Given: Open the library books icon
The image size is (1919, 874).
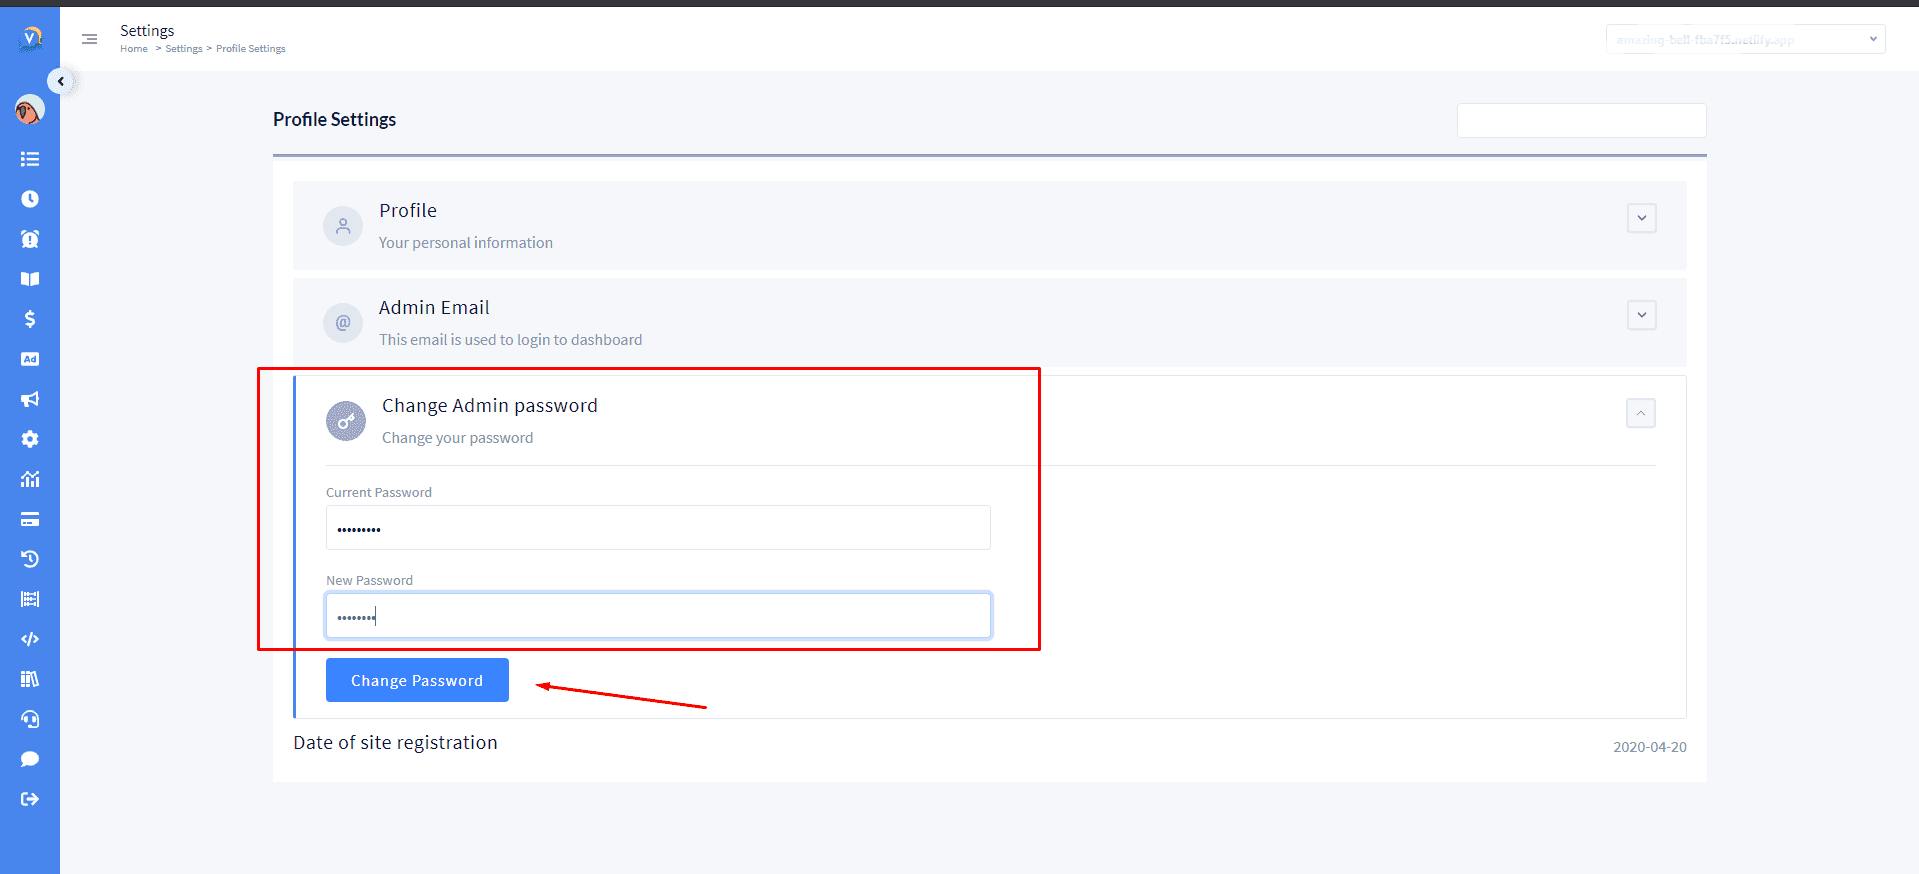Looking at the screenshot, I should (x=30, y=679).
